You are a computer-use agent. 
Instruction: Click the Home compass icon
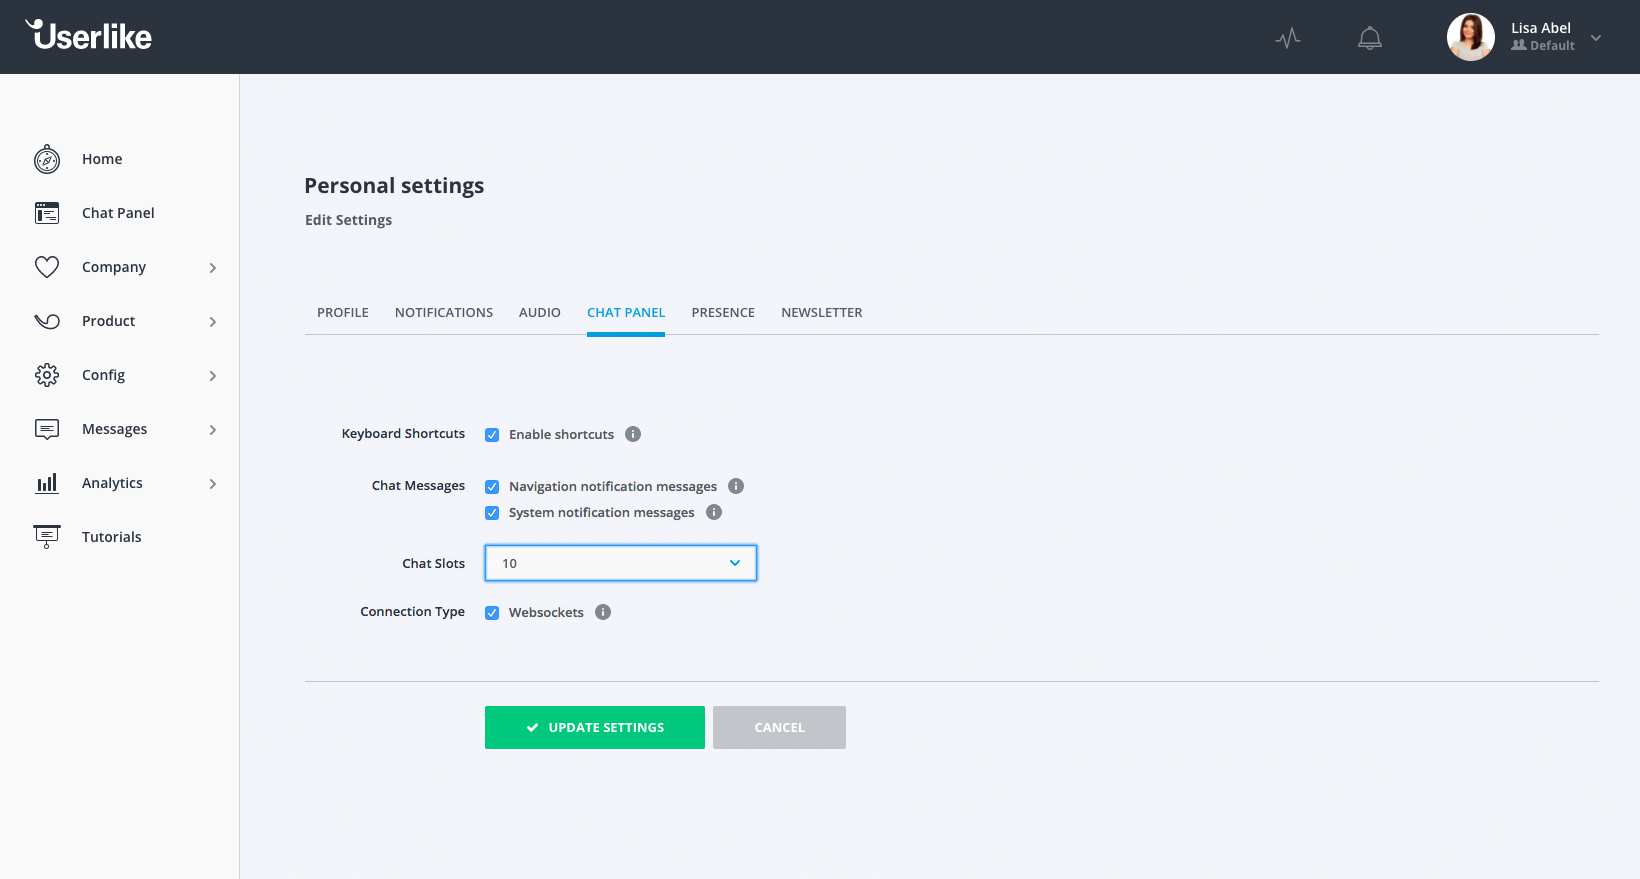coord(47,159)
